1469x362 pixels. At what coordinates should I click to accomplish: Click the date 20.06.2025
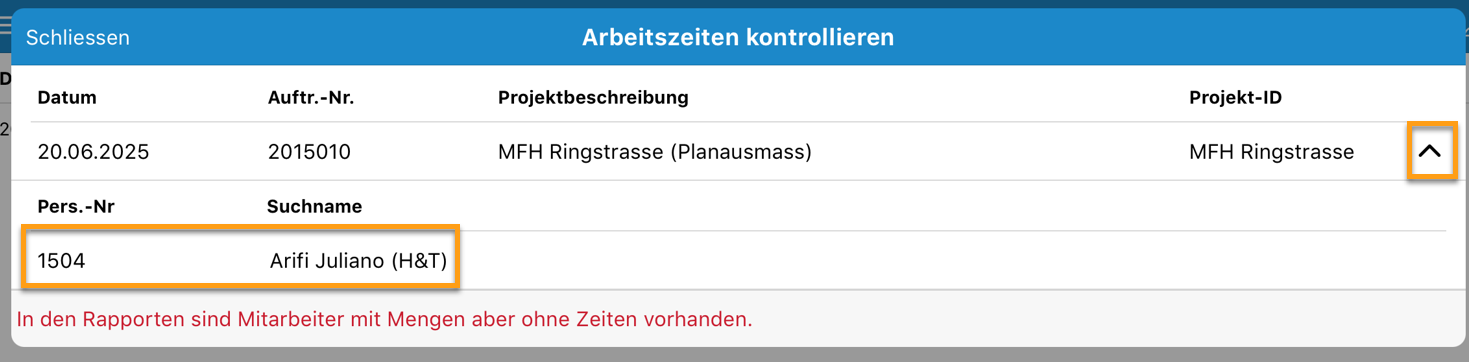click(93, 152)
